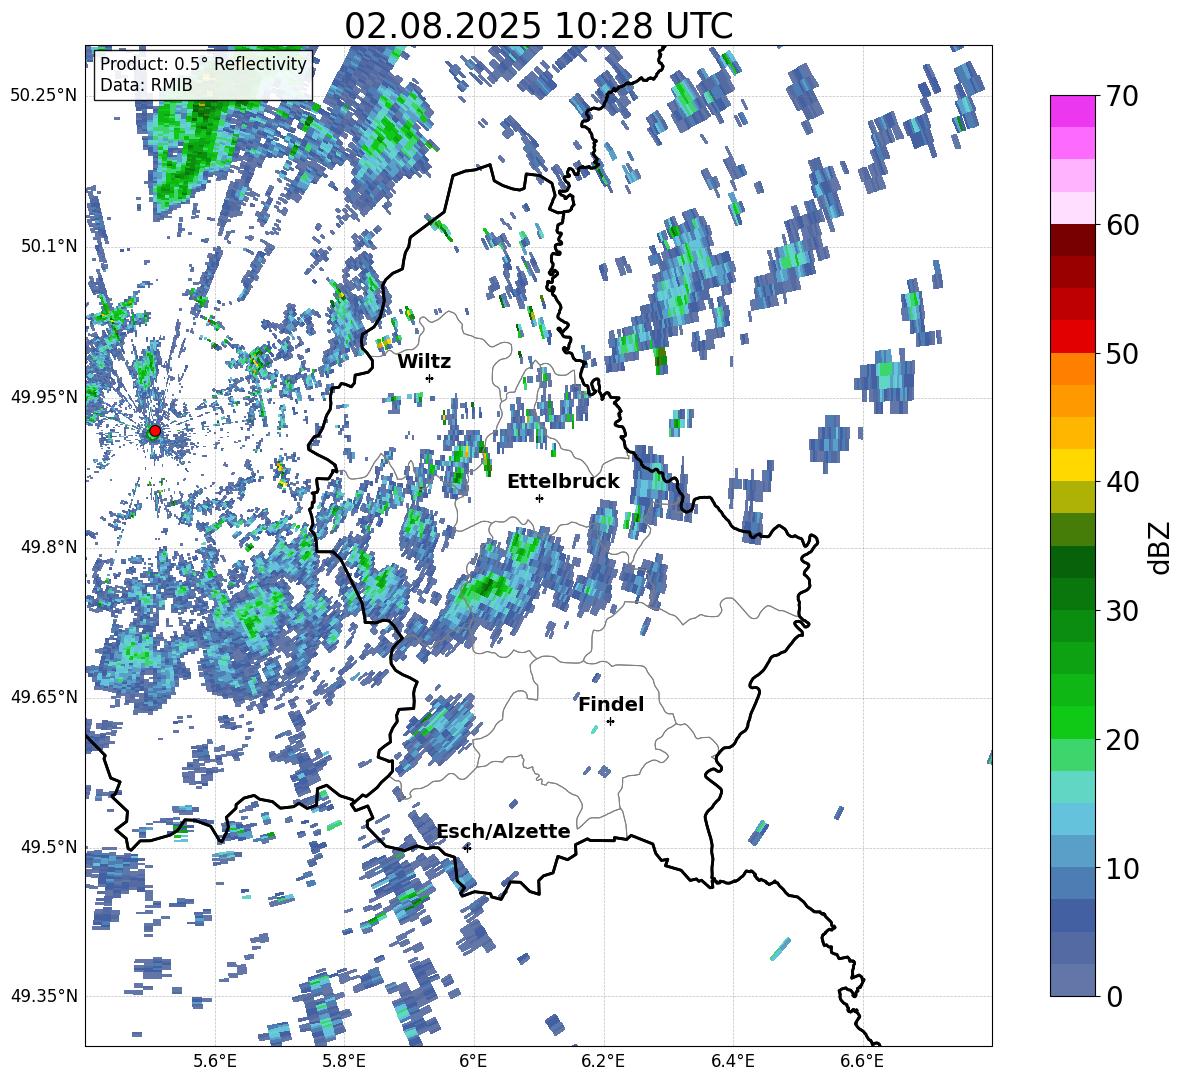Click the yellow colorbar segment near 40
The width and height of the screenshot is (1184, 1081).
1072,465
